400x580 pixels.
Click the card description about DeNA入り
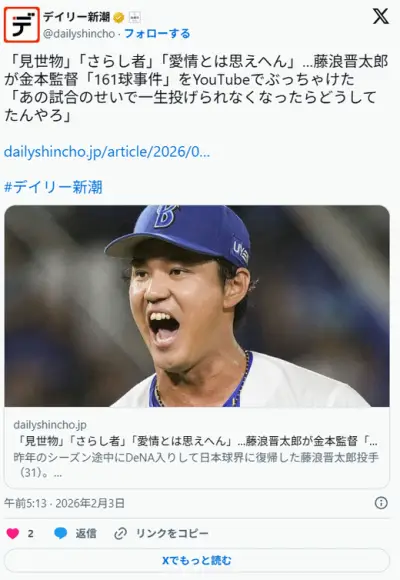196,465
